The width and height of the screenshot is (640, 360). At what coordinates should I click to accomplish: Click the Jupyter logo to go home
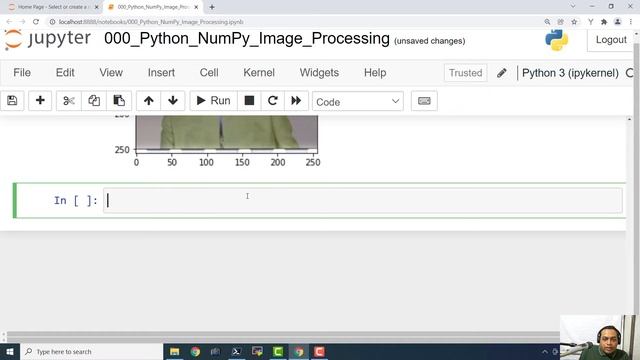48,39
